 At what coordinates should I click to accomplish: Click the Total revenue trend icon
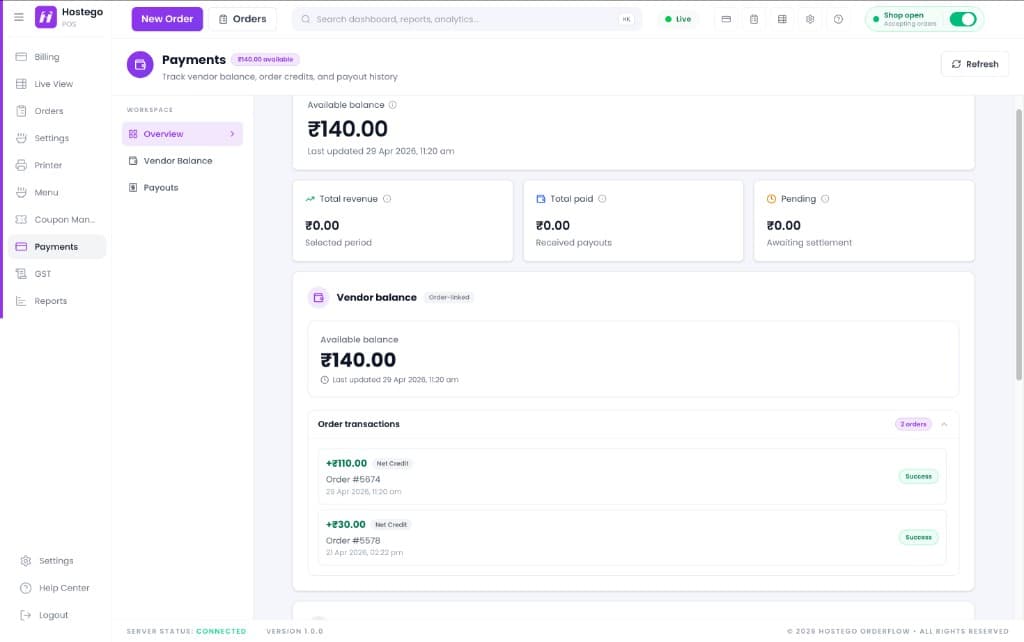tap(310, 199)
